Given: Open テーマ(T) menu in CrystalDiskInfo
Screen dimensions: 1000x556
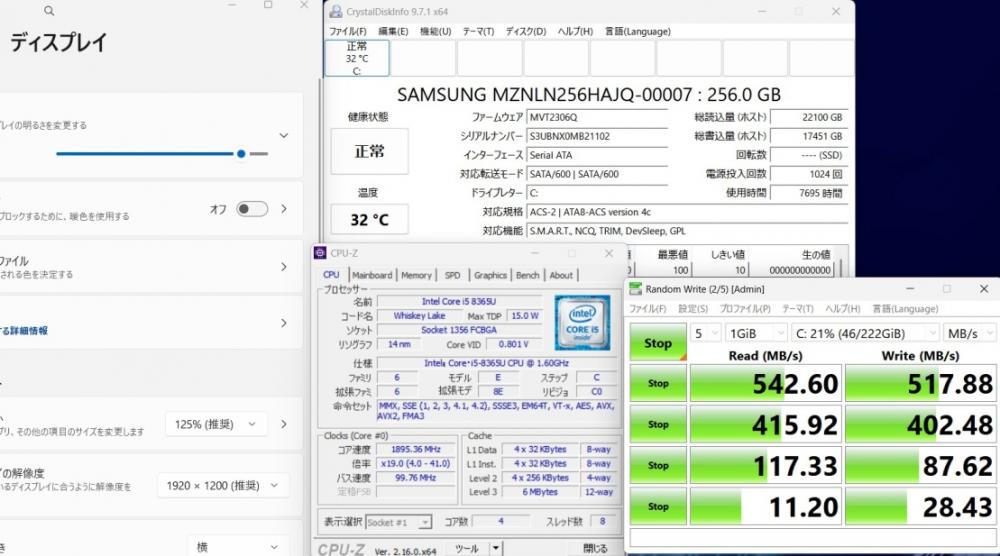Looking at the screenshot, I should (x=478, y=31).
